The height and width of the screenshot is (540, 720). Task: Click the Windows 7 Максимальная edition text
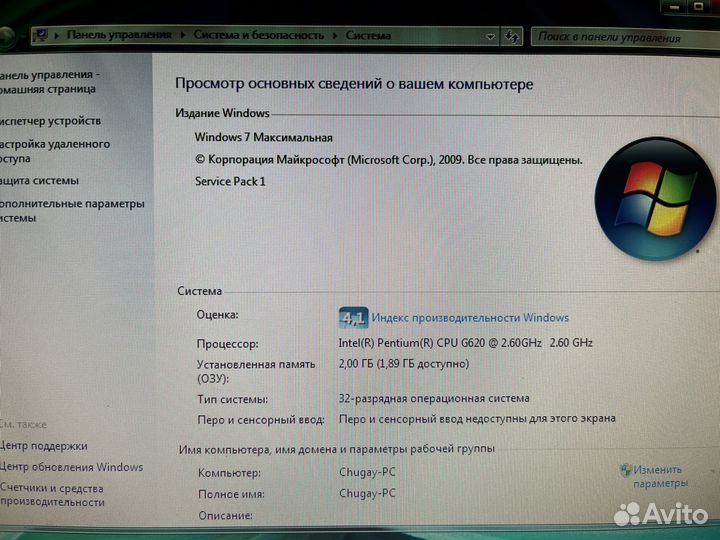(x=264, y=137)
